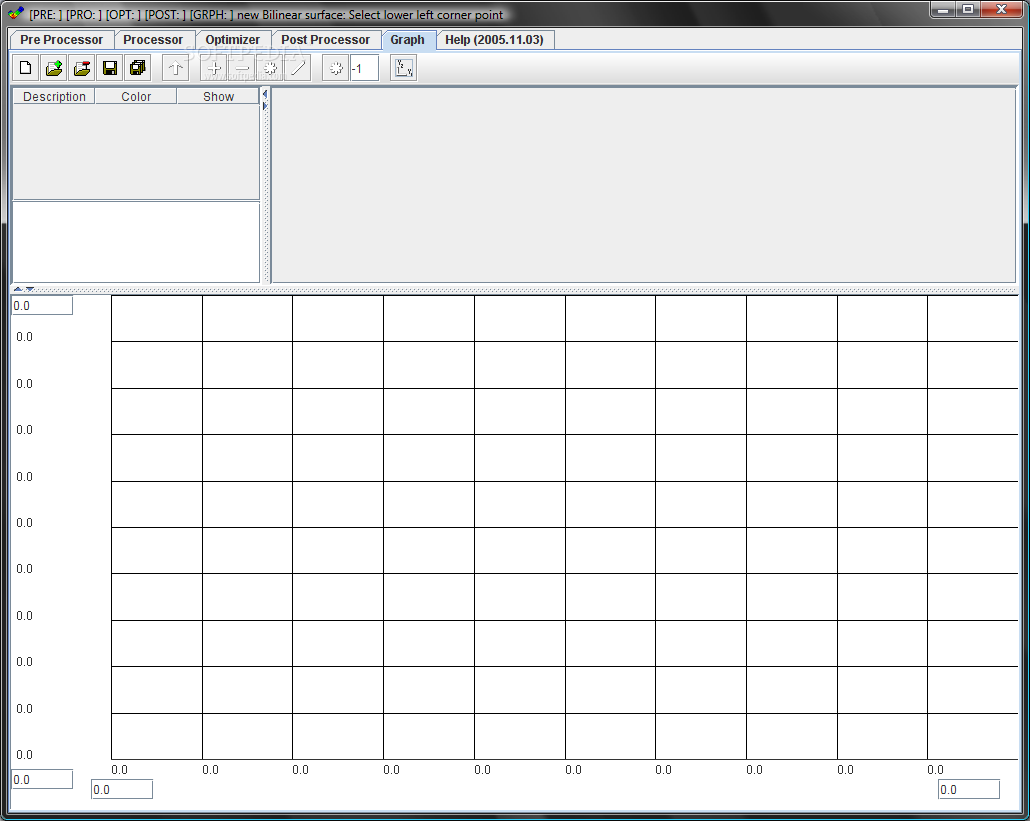Select the diagonal line tool icon
This screenshot has width=1030, height=821.
298,68
